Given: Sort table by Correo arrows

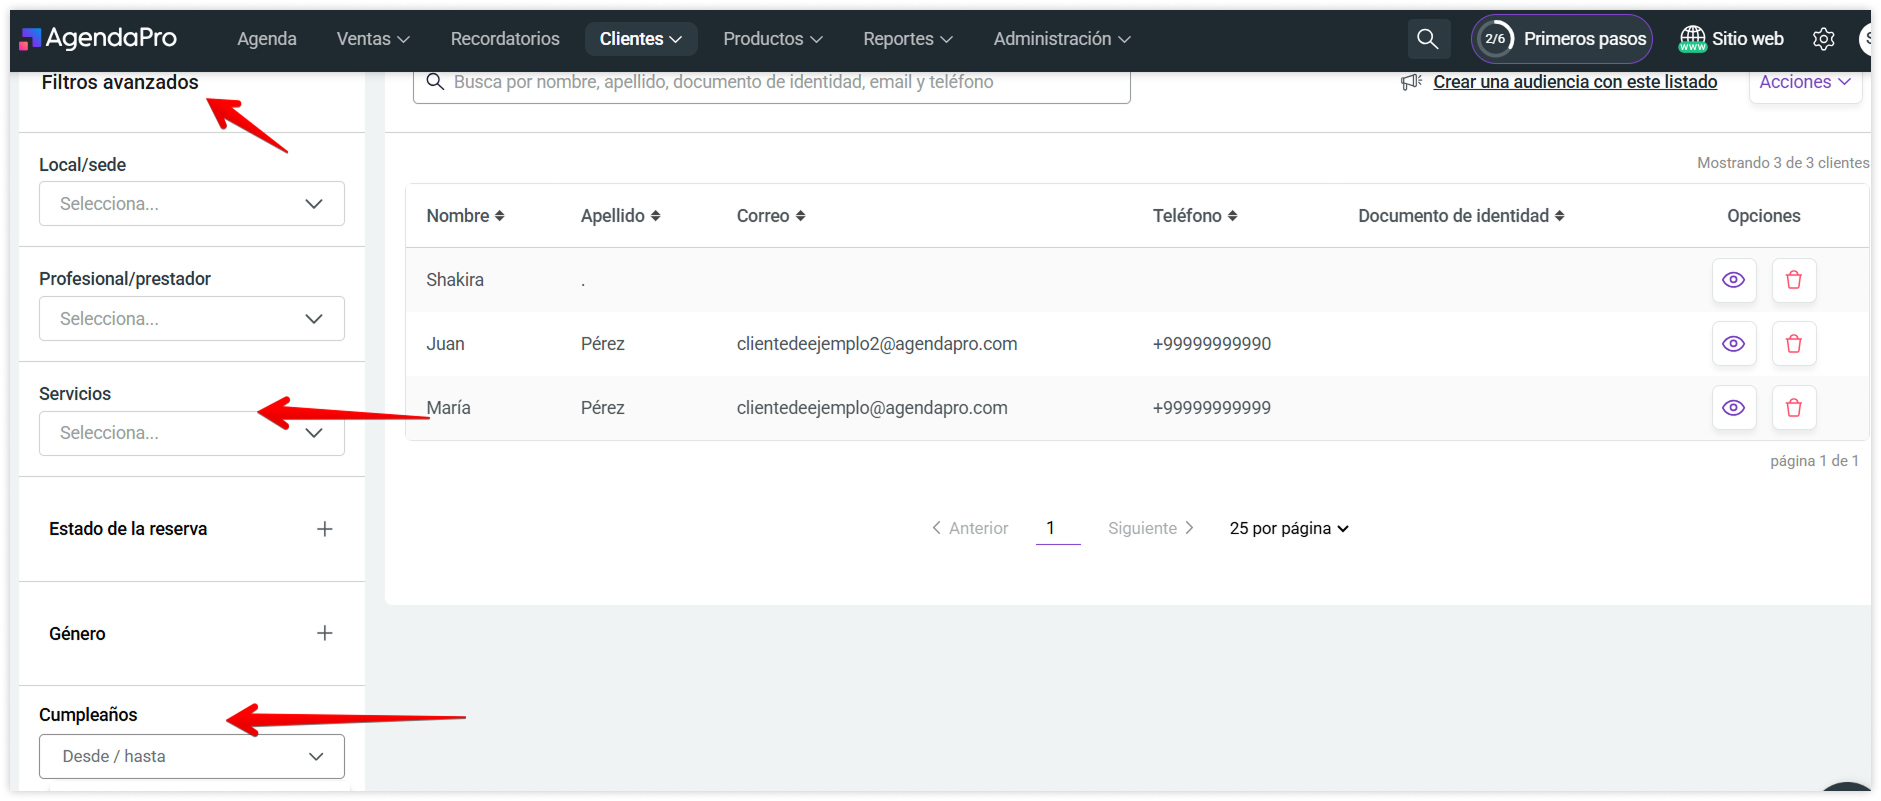Looking at the screenshot, I should tap(800, 216).
